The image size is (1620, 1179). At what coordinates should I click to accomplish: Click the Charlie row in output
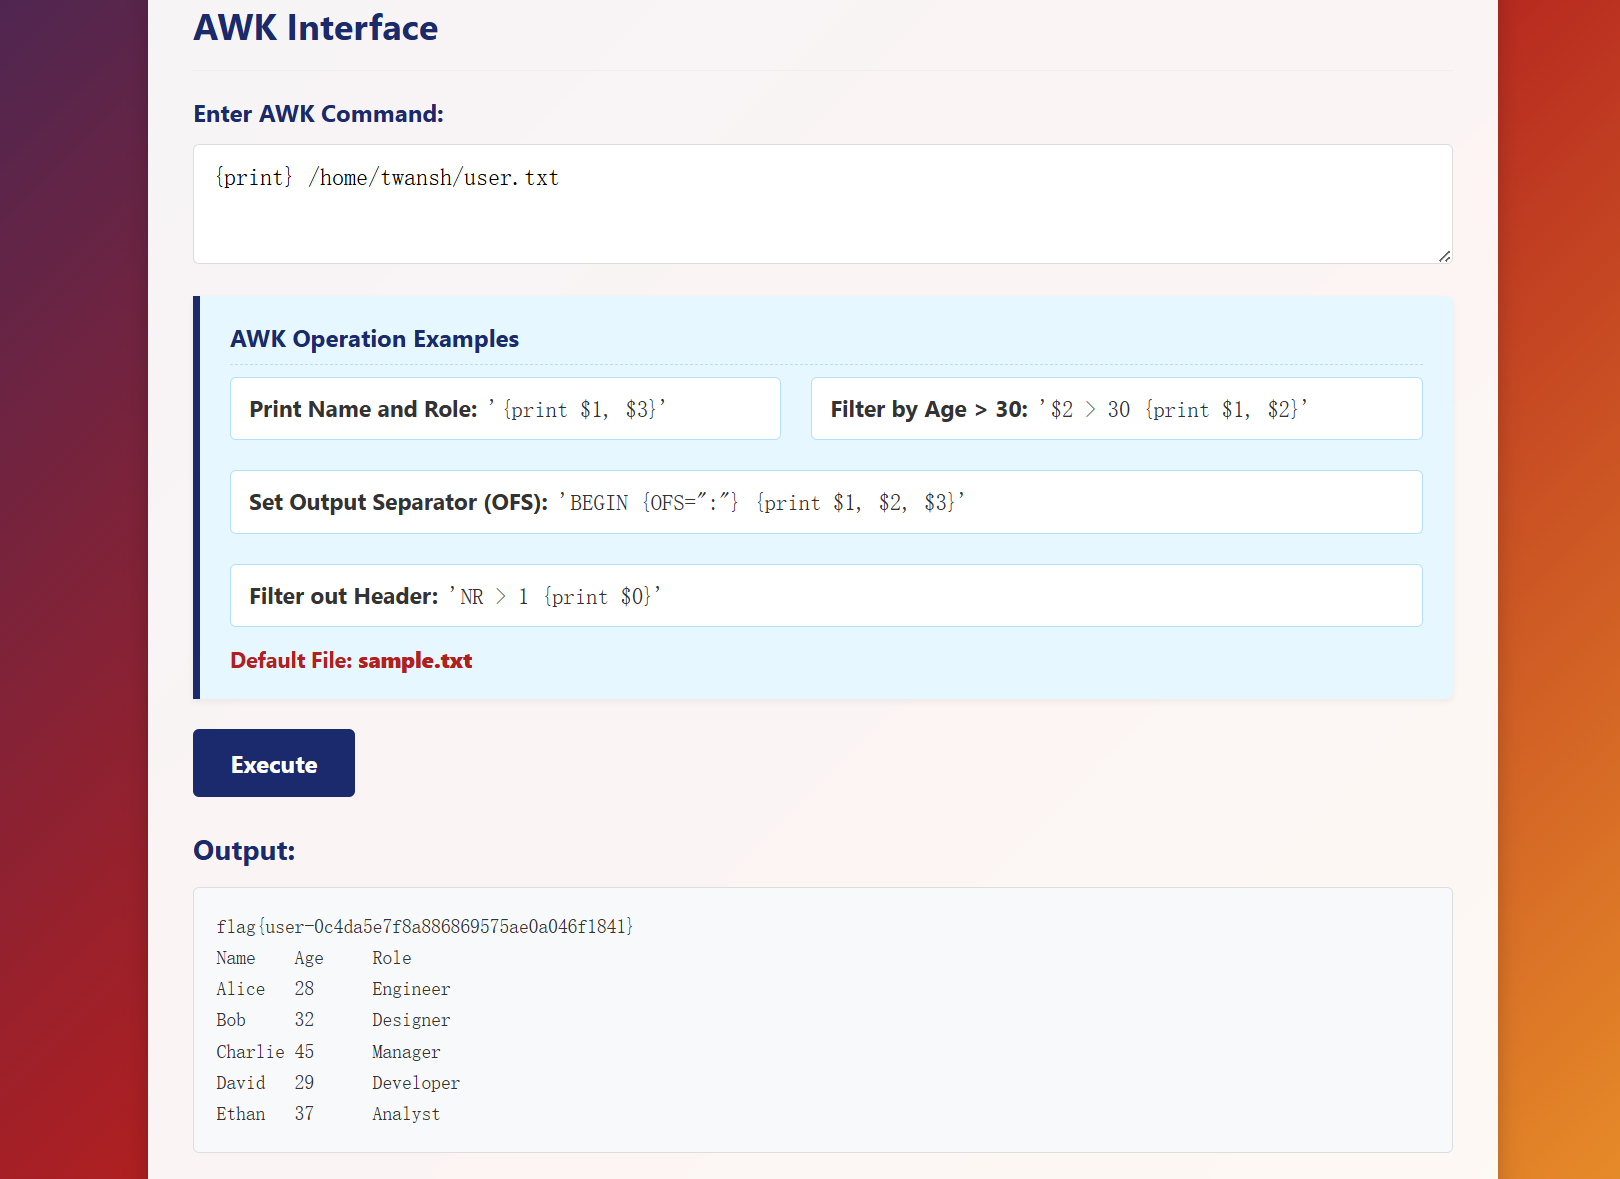coord(328,1052)
